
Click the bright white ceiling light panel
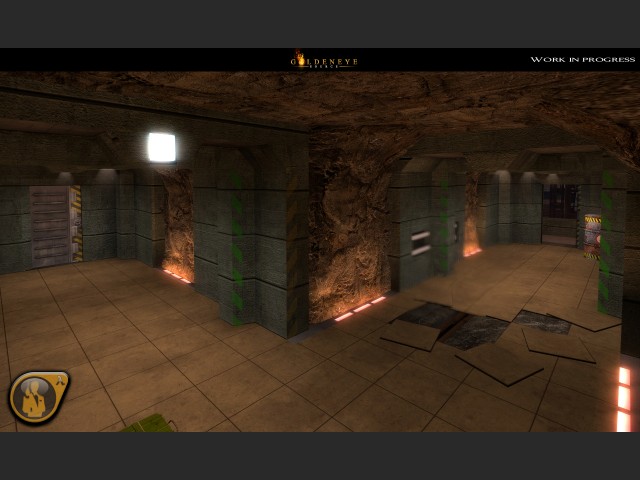point(162,147)
